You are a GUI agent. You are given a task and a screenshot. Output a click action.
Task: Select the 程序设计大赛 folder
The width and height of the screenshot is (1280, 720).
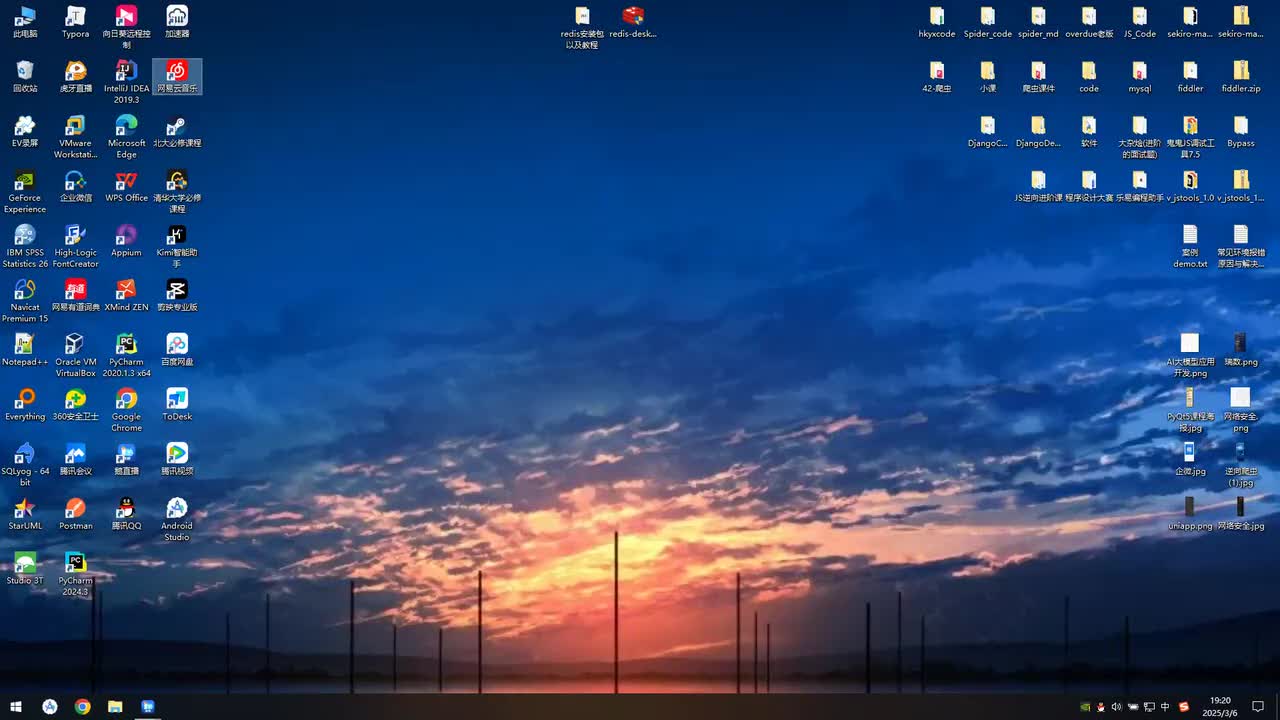pyautogui.click(x=1089, y=186)
